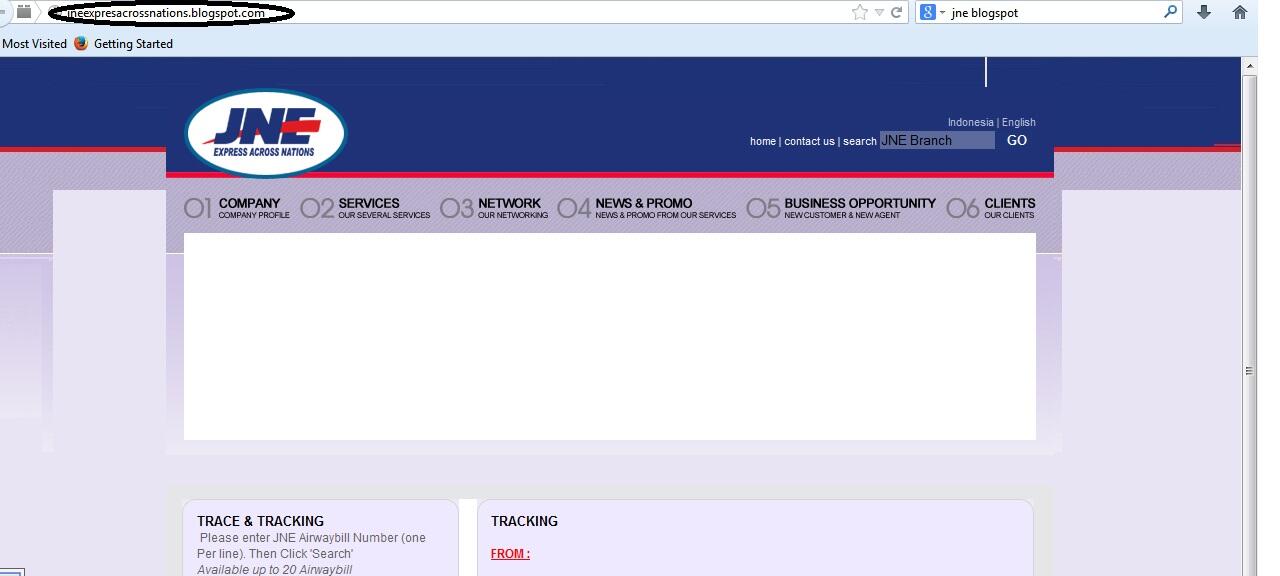
Task: Open the Most Visited bookmarks folder
Action: pos(34,44)
